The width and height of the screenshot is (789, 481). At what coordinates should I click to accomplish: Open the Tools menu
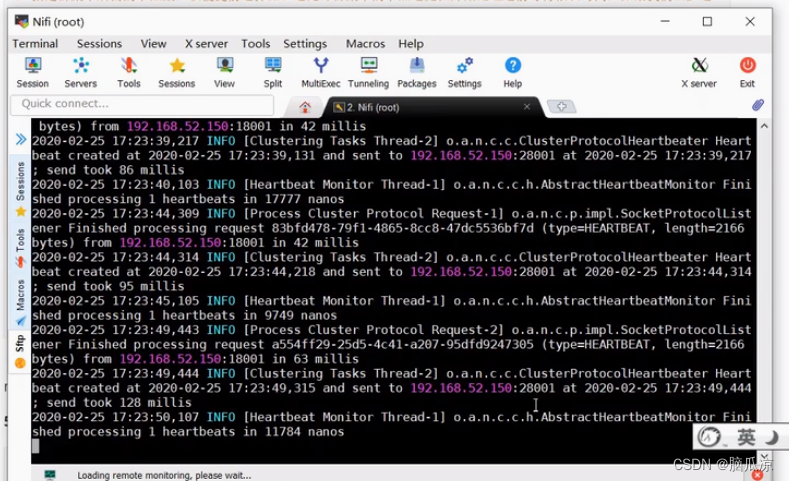256,44
